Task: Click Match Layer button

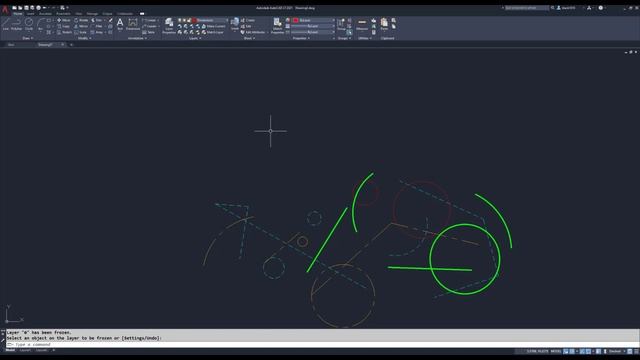Action: [213, 32]
